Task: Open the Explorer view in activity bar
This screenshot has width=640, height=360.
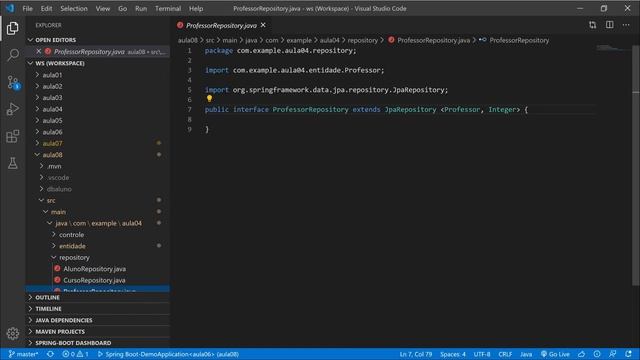Action: (13, 28)
